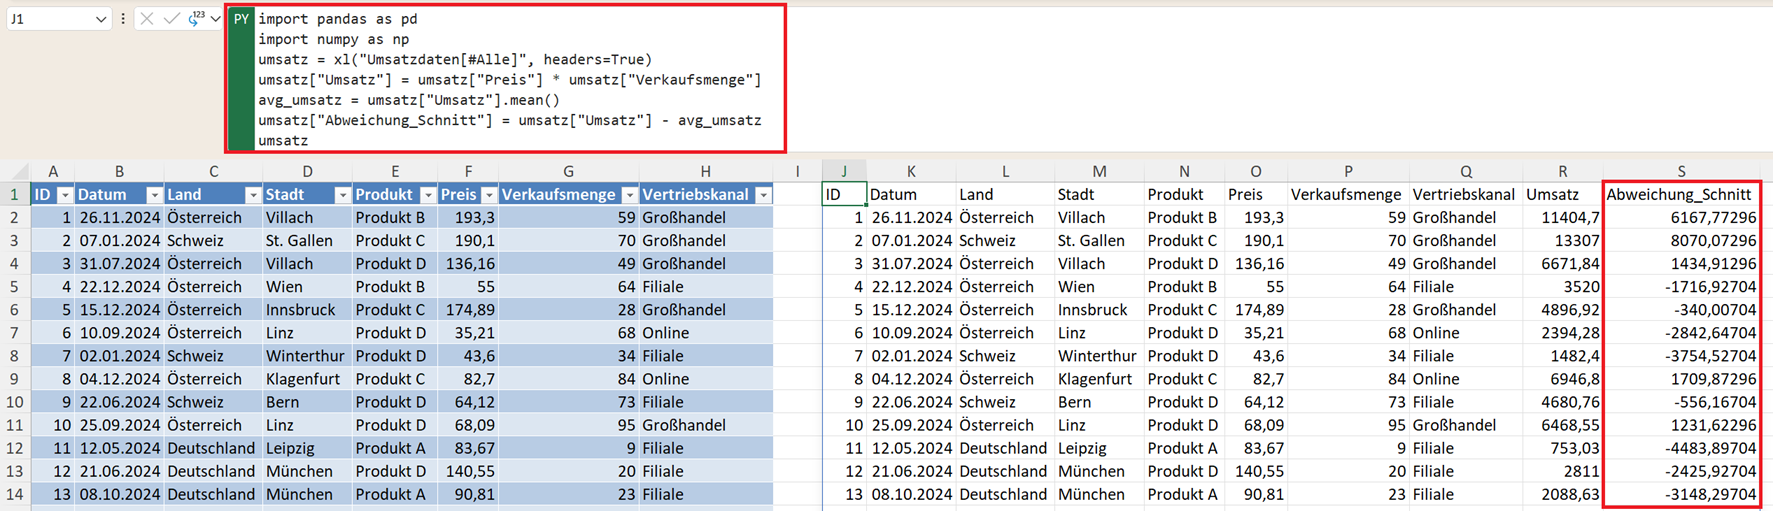Click the Select All corner triangle
This screenshot has width=1773, height=511.
pos(15,171)
